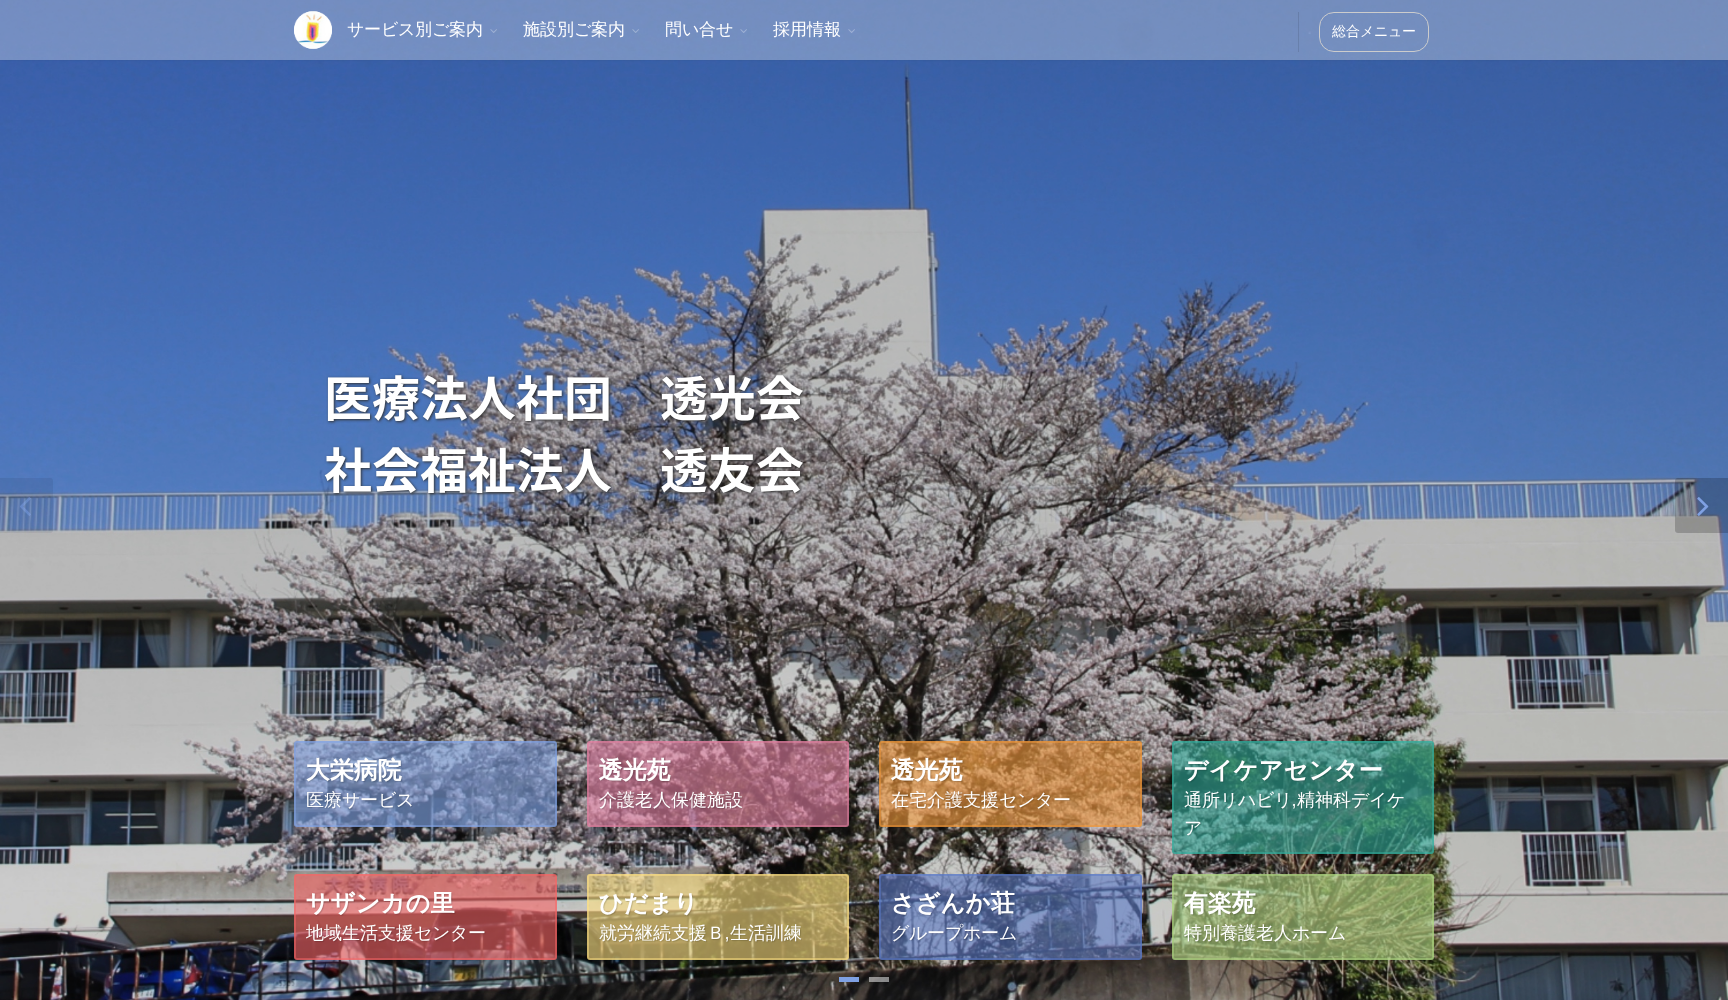
Task: Open the 施設別ご案内 dropdown
Action: coord(634,31)
